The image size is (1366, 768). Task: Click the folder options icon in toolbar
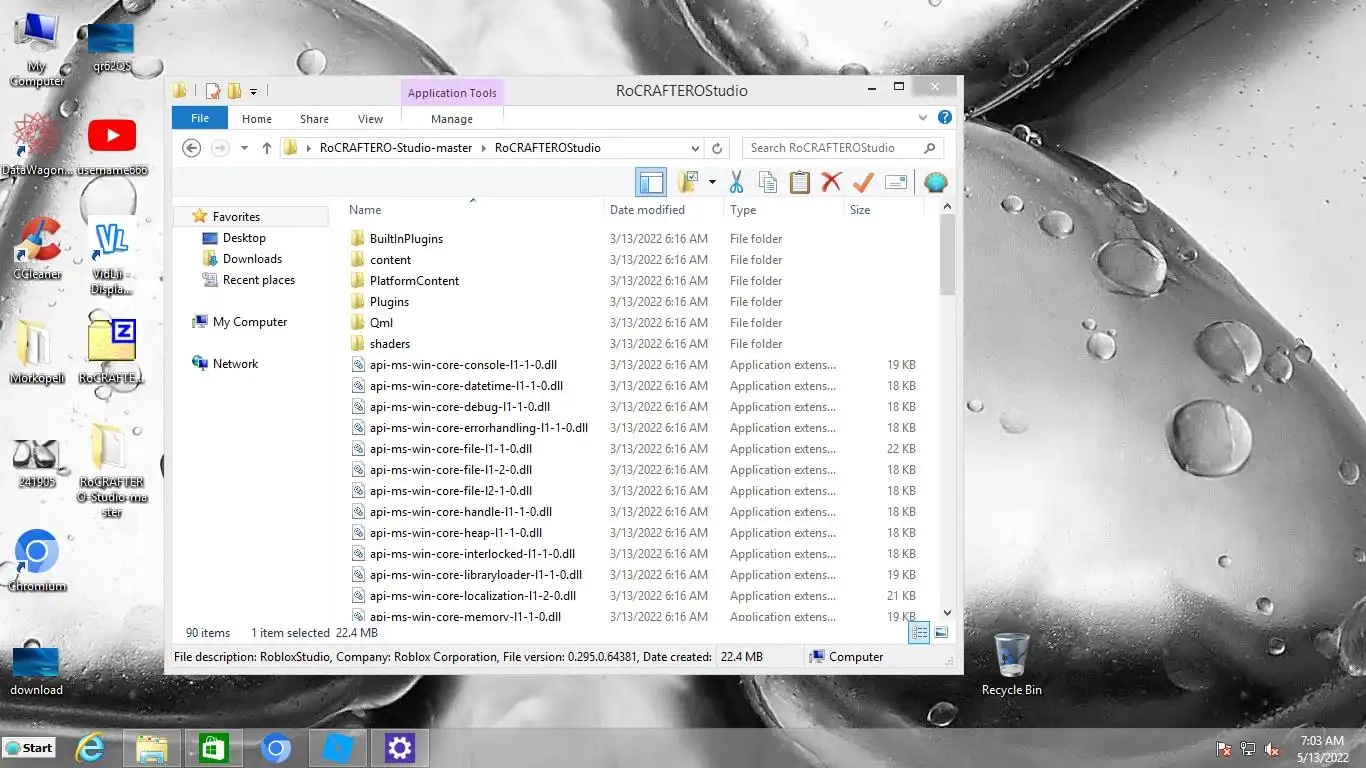[688, 182]
